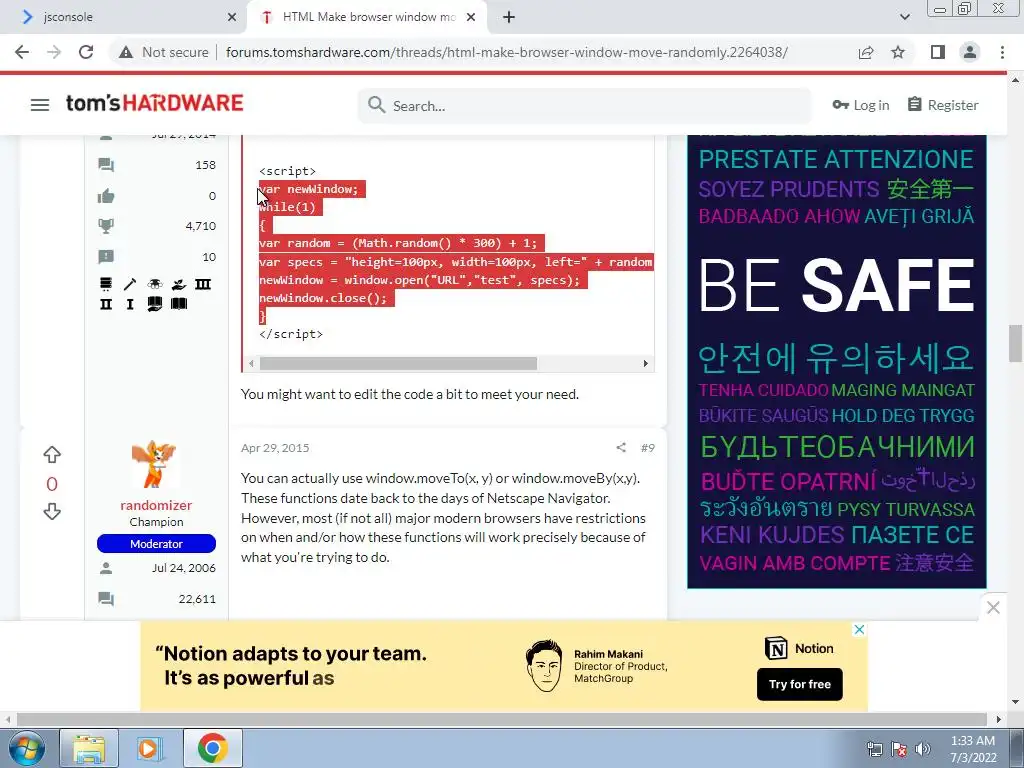
Task: Open the BE SAFE multilingual banner ad
Action: click(x=837, y=361)
